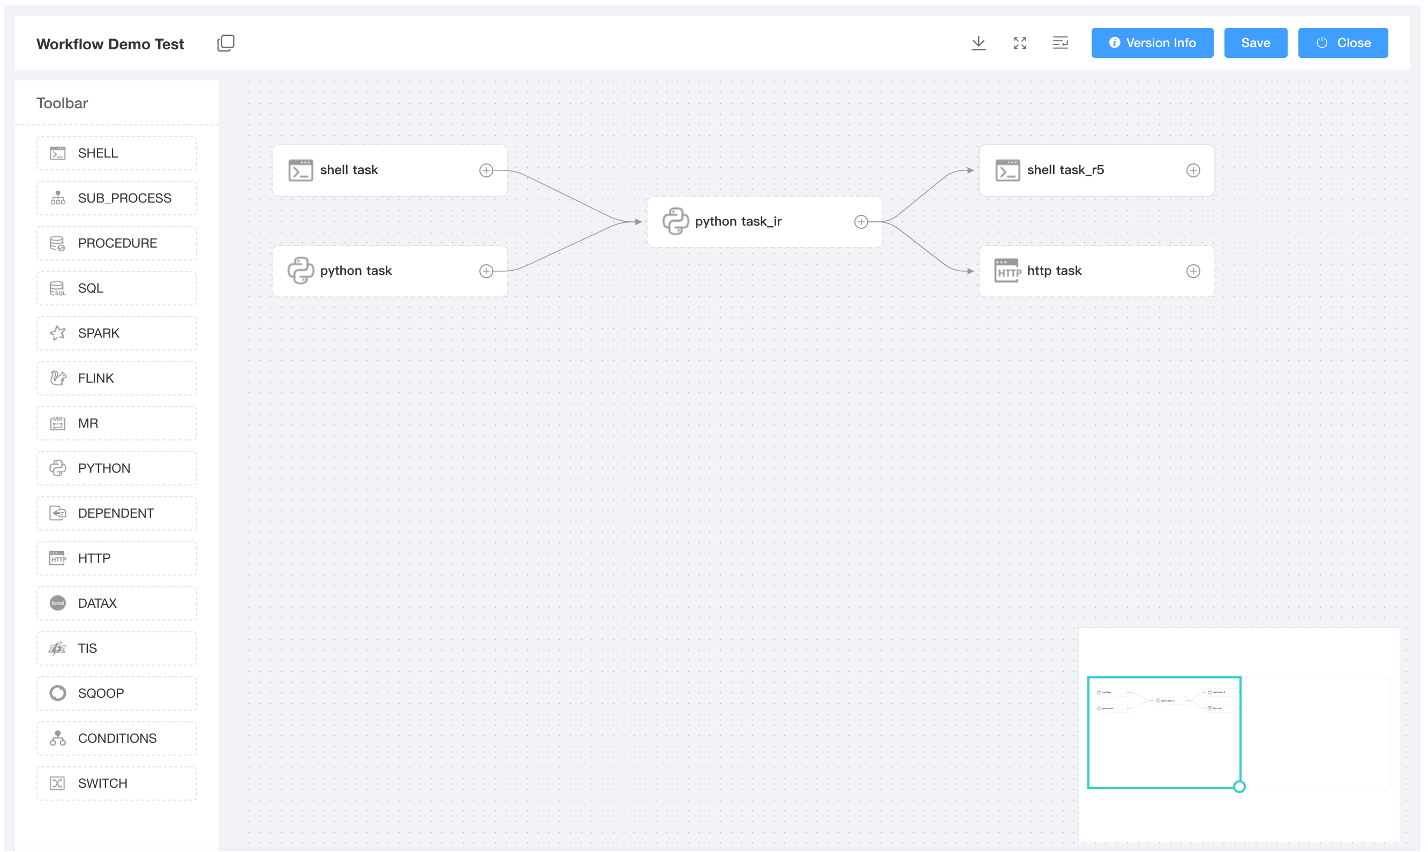Open Version Info

1152,43
